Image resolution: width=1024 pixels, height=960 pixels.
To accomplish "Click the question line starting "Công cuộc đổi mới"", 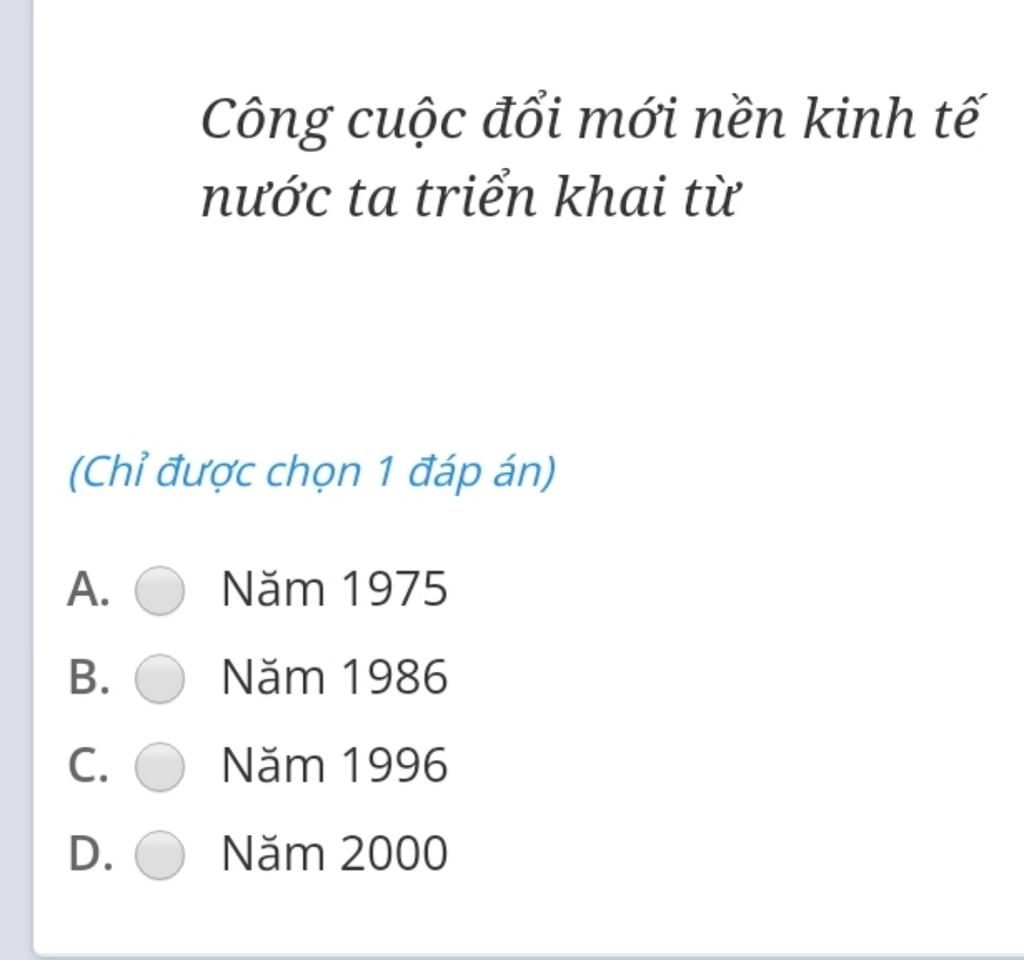I will pos(588,122).
